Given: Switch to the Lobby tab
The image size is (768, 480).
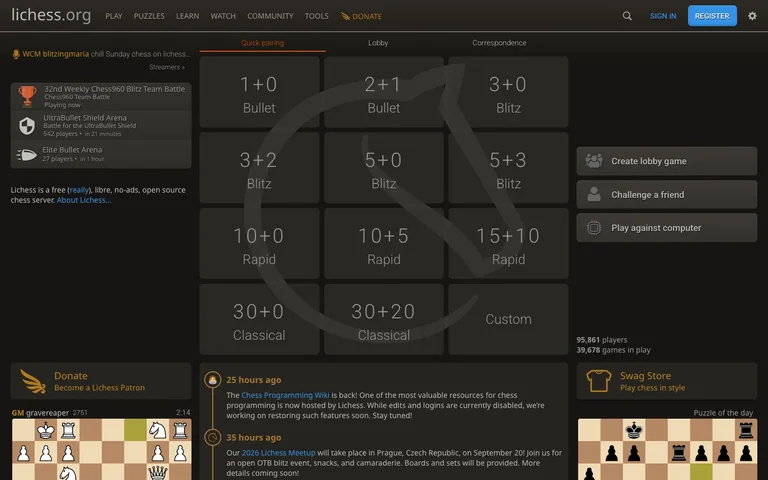Looking at the screenshot, I should [378, 43].
